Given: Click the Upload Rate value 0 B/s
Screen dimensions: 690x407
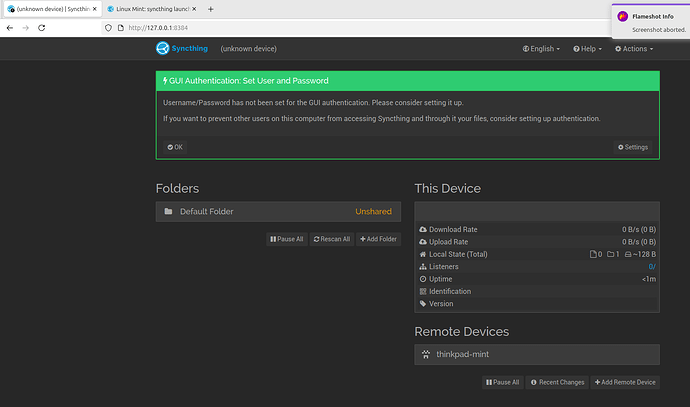Looking at the screenshot, I should (x=639, y=242).
